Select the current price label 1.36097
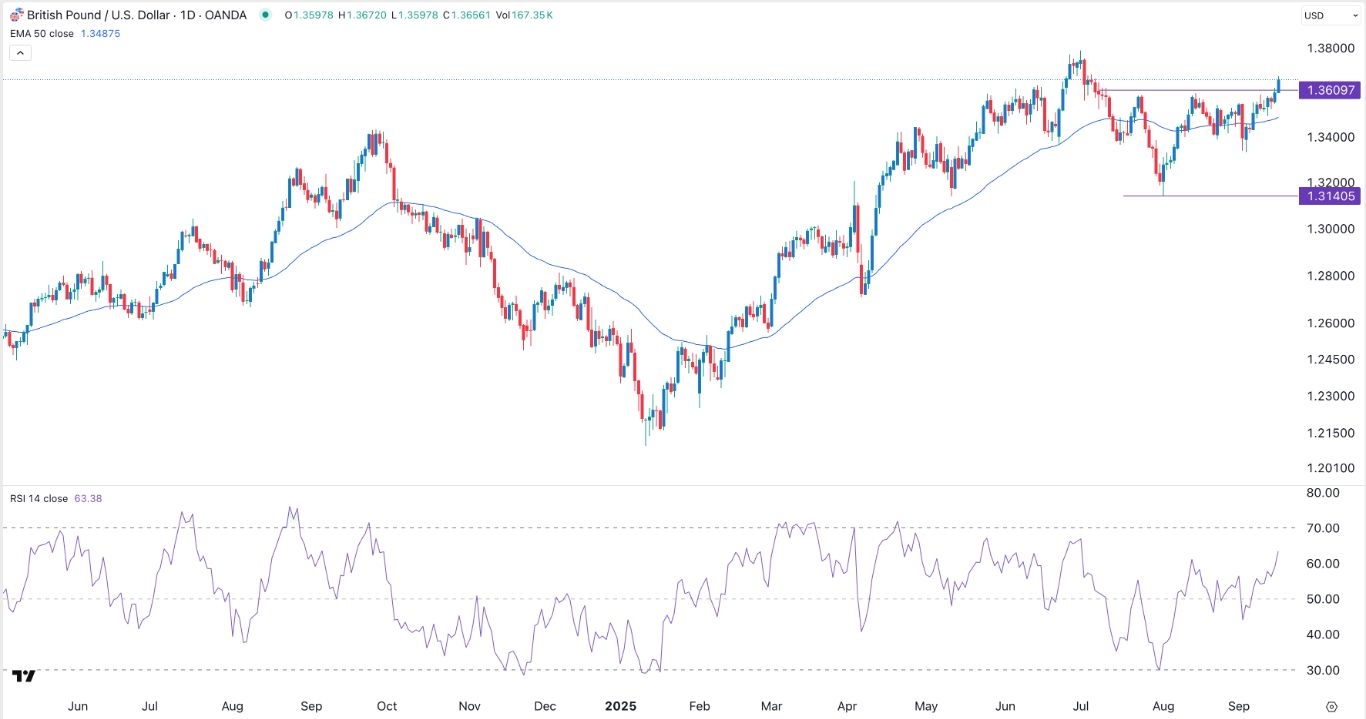This screenshot has height=719, width=1366. pyautogui.click(x=1332, y=90)
